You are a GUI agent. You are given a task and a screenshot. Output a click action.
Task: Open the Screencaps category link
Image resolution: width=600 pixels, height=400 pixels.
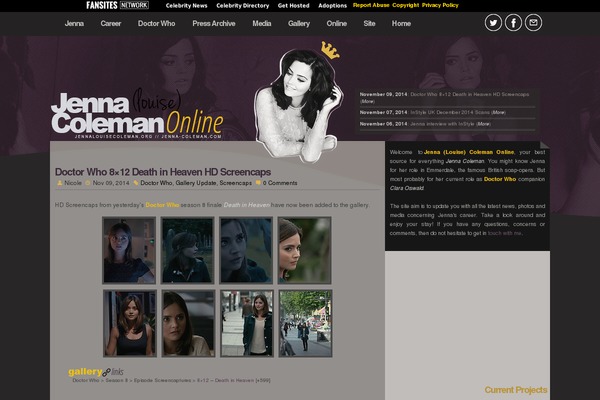(x=236, y=183)
